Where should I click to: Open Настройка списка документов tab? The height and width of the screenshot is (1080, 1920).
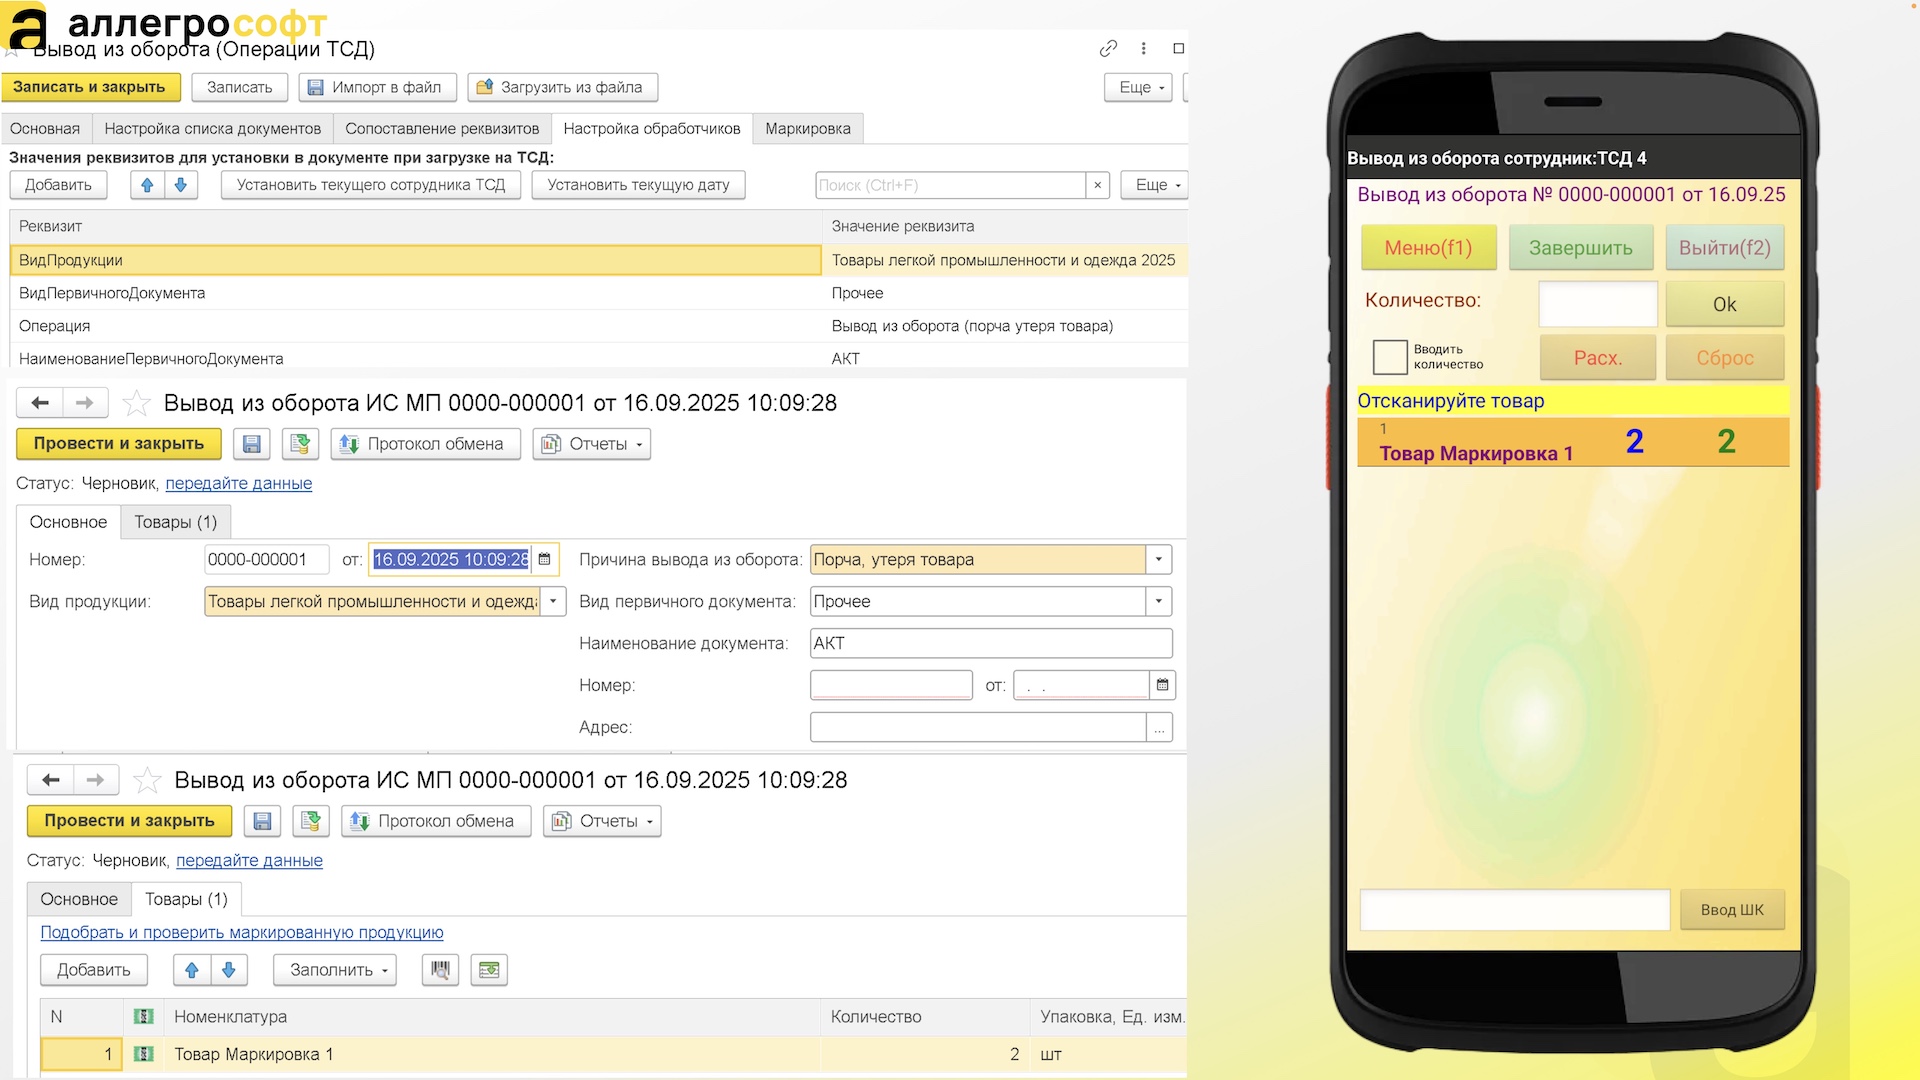[213, 129]
